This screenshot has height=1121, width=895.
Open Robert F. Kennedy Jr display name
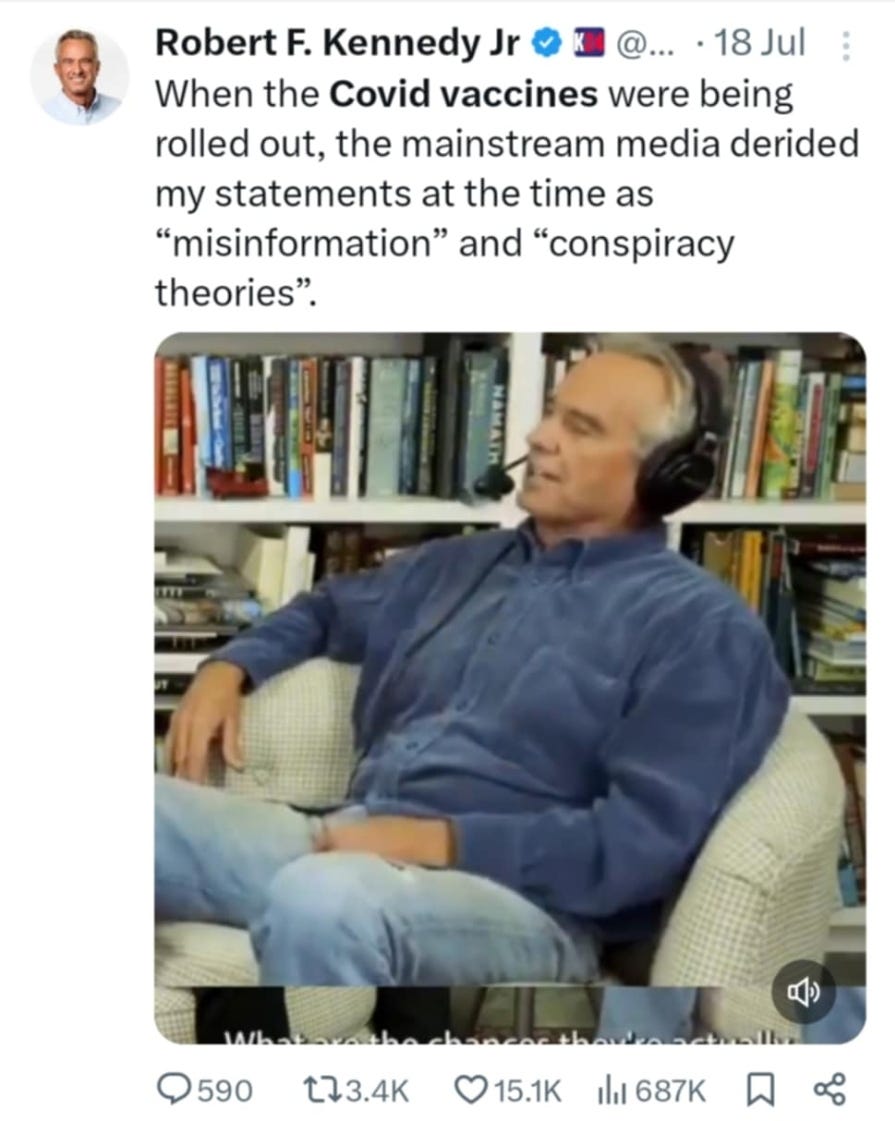point(337,43)
